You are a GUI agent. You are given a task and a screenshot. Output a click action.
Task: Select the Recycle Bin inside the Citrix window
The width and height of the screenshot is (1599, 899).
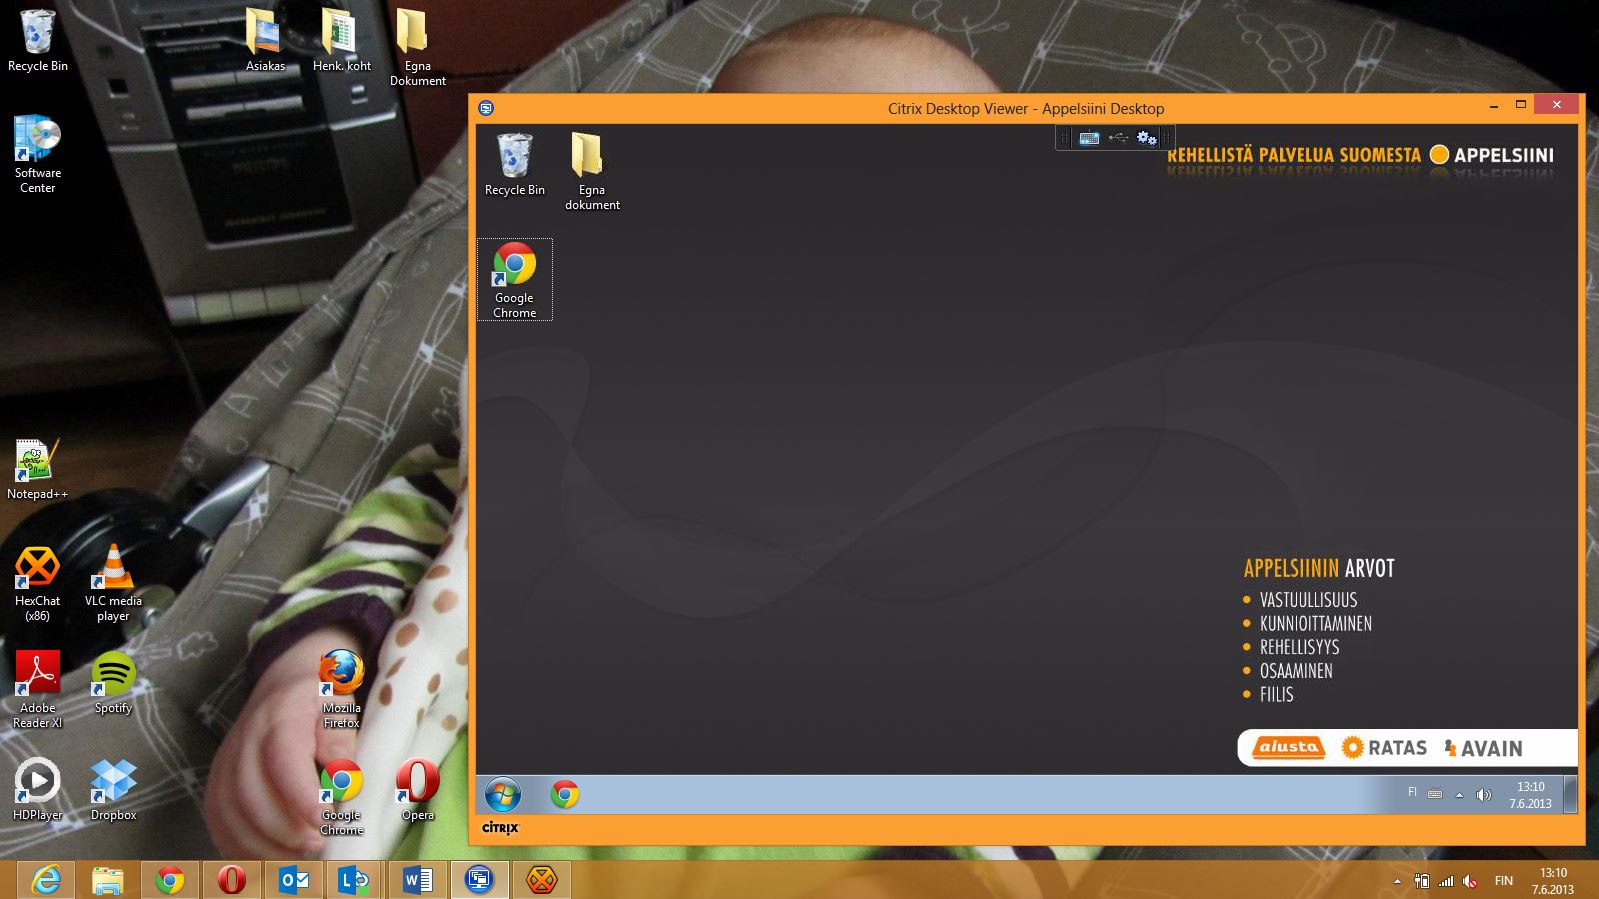click(x=514, y=165)
